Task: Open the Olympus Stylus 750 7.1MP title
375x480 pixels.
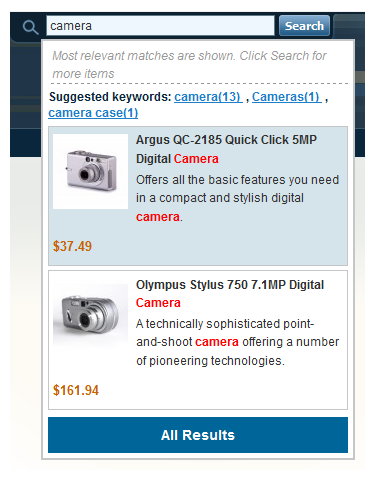Action: (x=230, y=294)
